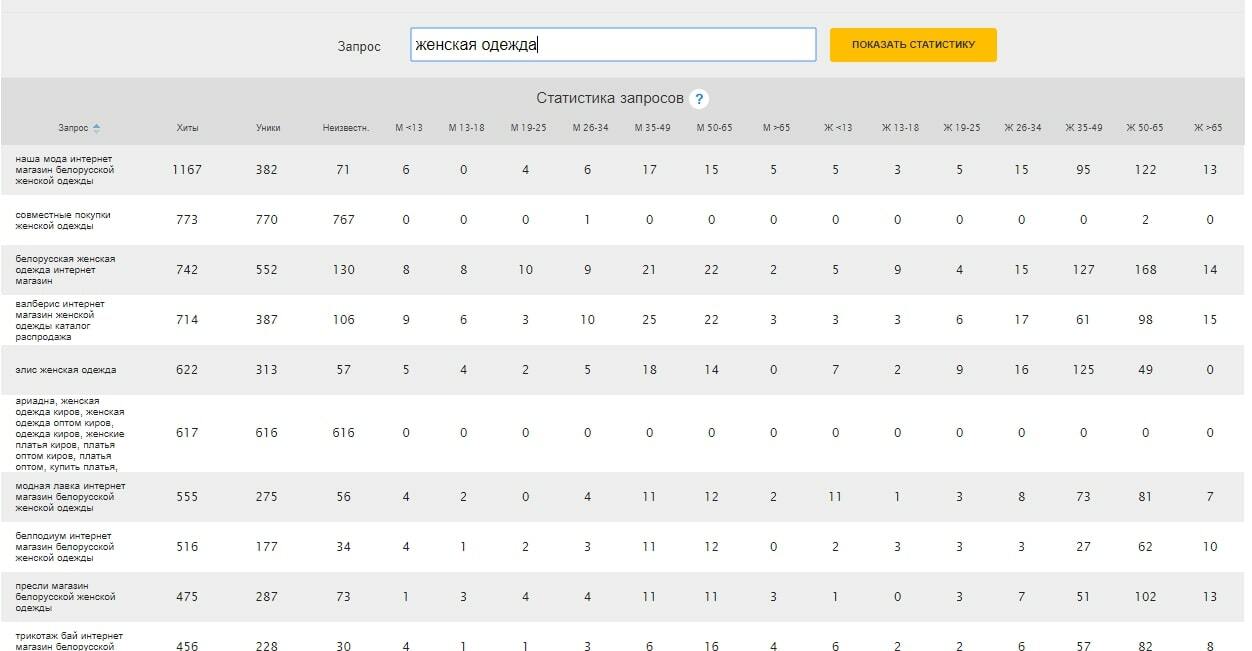This screenshot has height=651, width=1252.
Task: Sort by the Уники column header
Action: (268, 128)
